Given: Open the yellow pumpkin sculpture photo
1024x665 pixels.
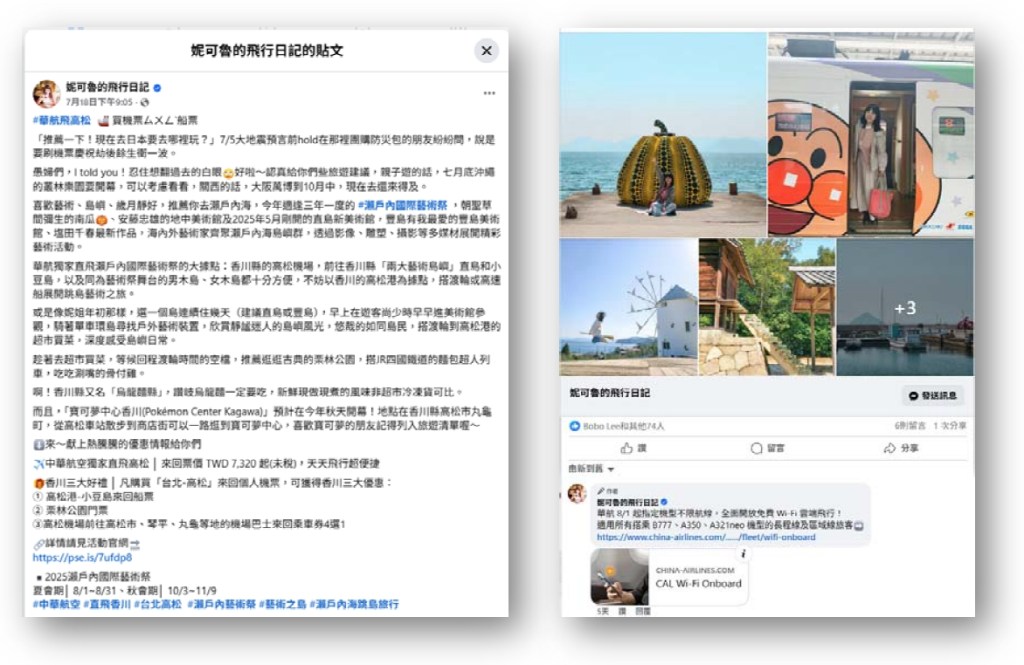Looking at the screenshot, I should 662,133.
